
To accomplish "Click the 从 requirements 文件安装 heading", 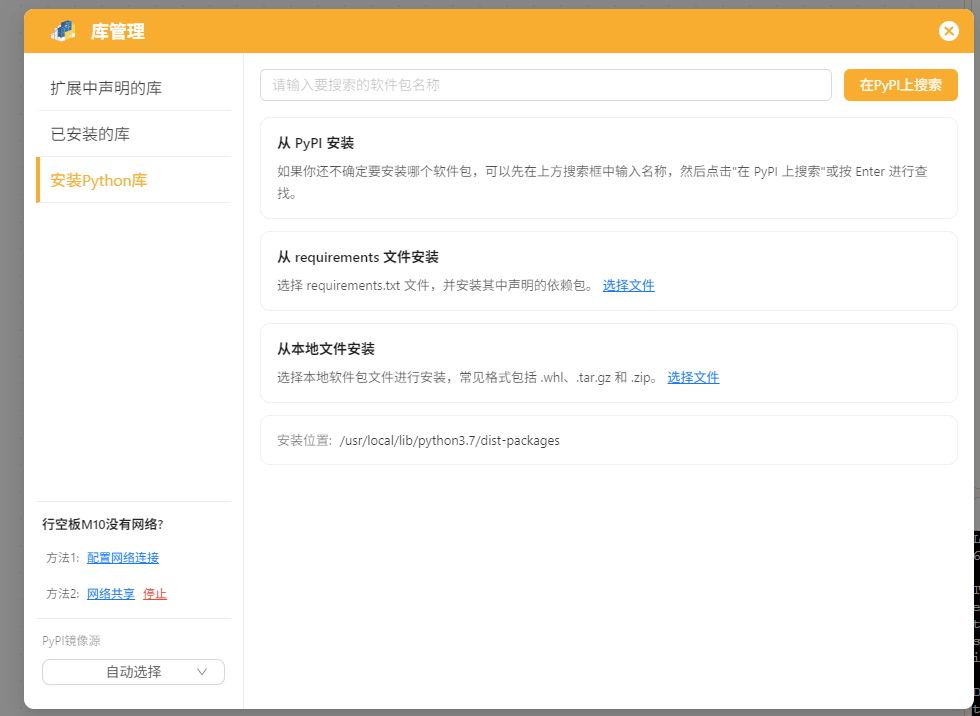I will click(358, 257).
